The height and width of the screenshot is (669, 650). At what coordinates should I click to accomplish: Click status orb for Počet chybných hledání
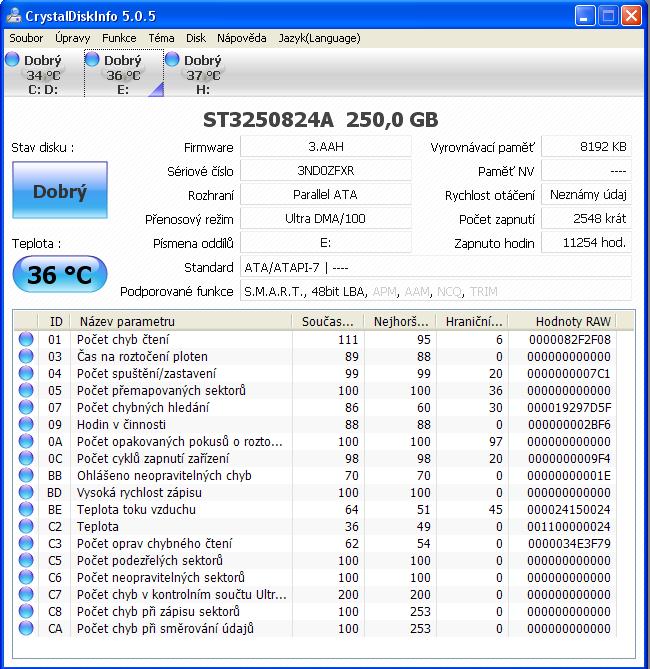pos(26,407)
